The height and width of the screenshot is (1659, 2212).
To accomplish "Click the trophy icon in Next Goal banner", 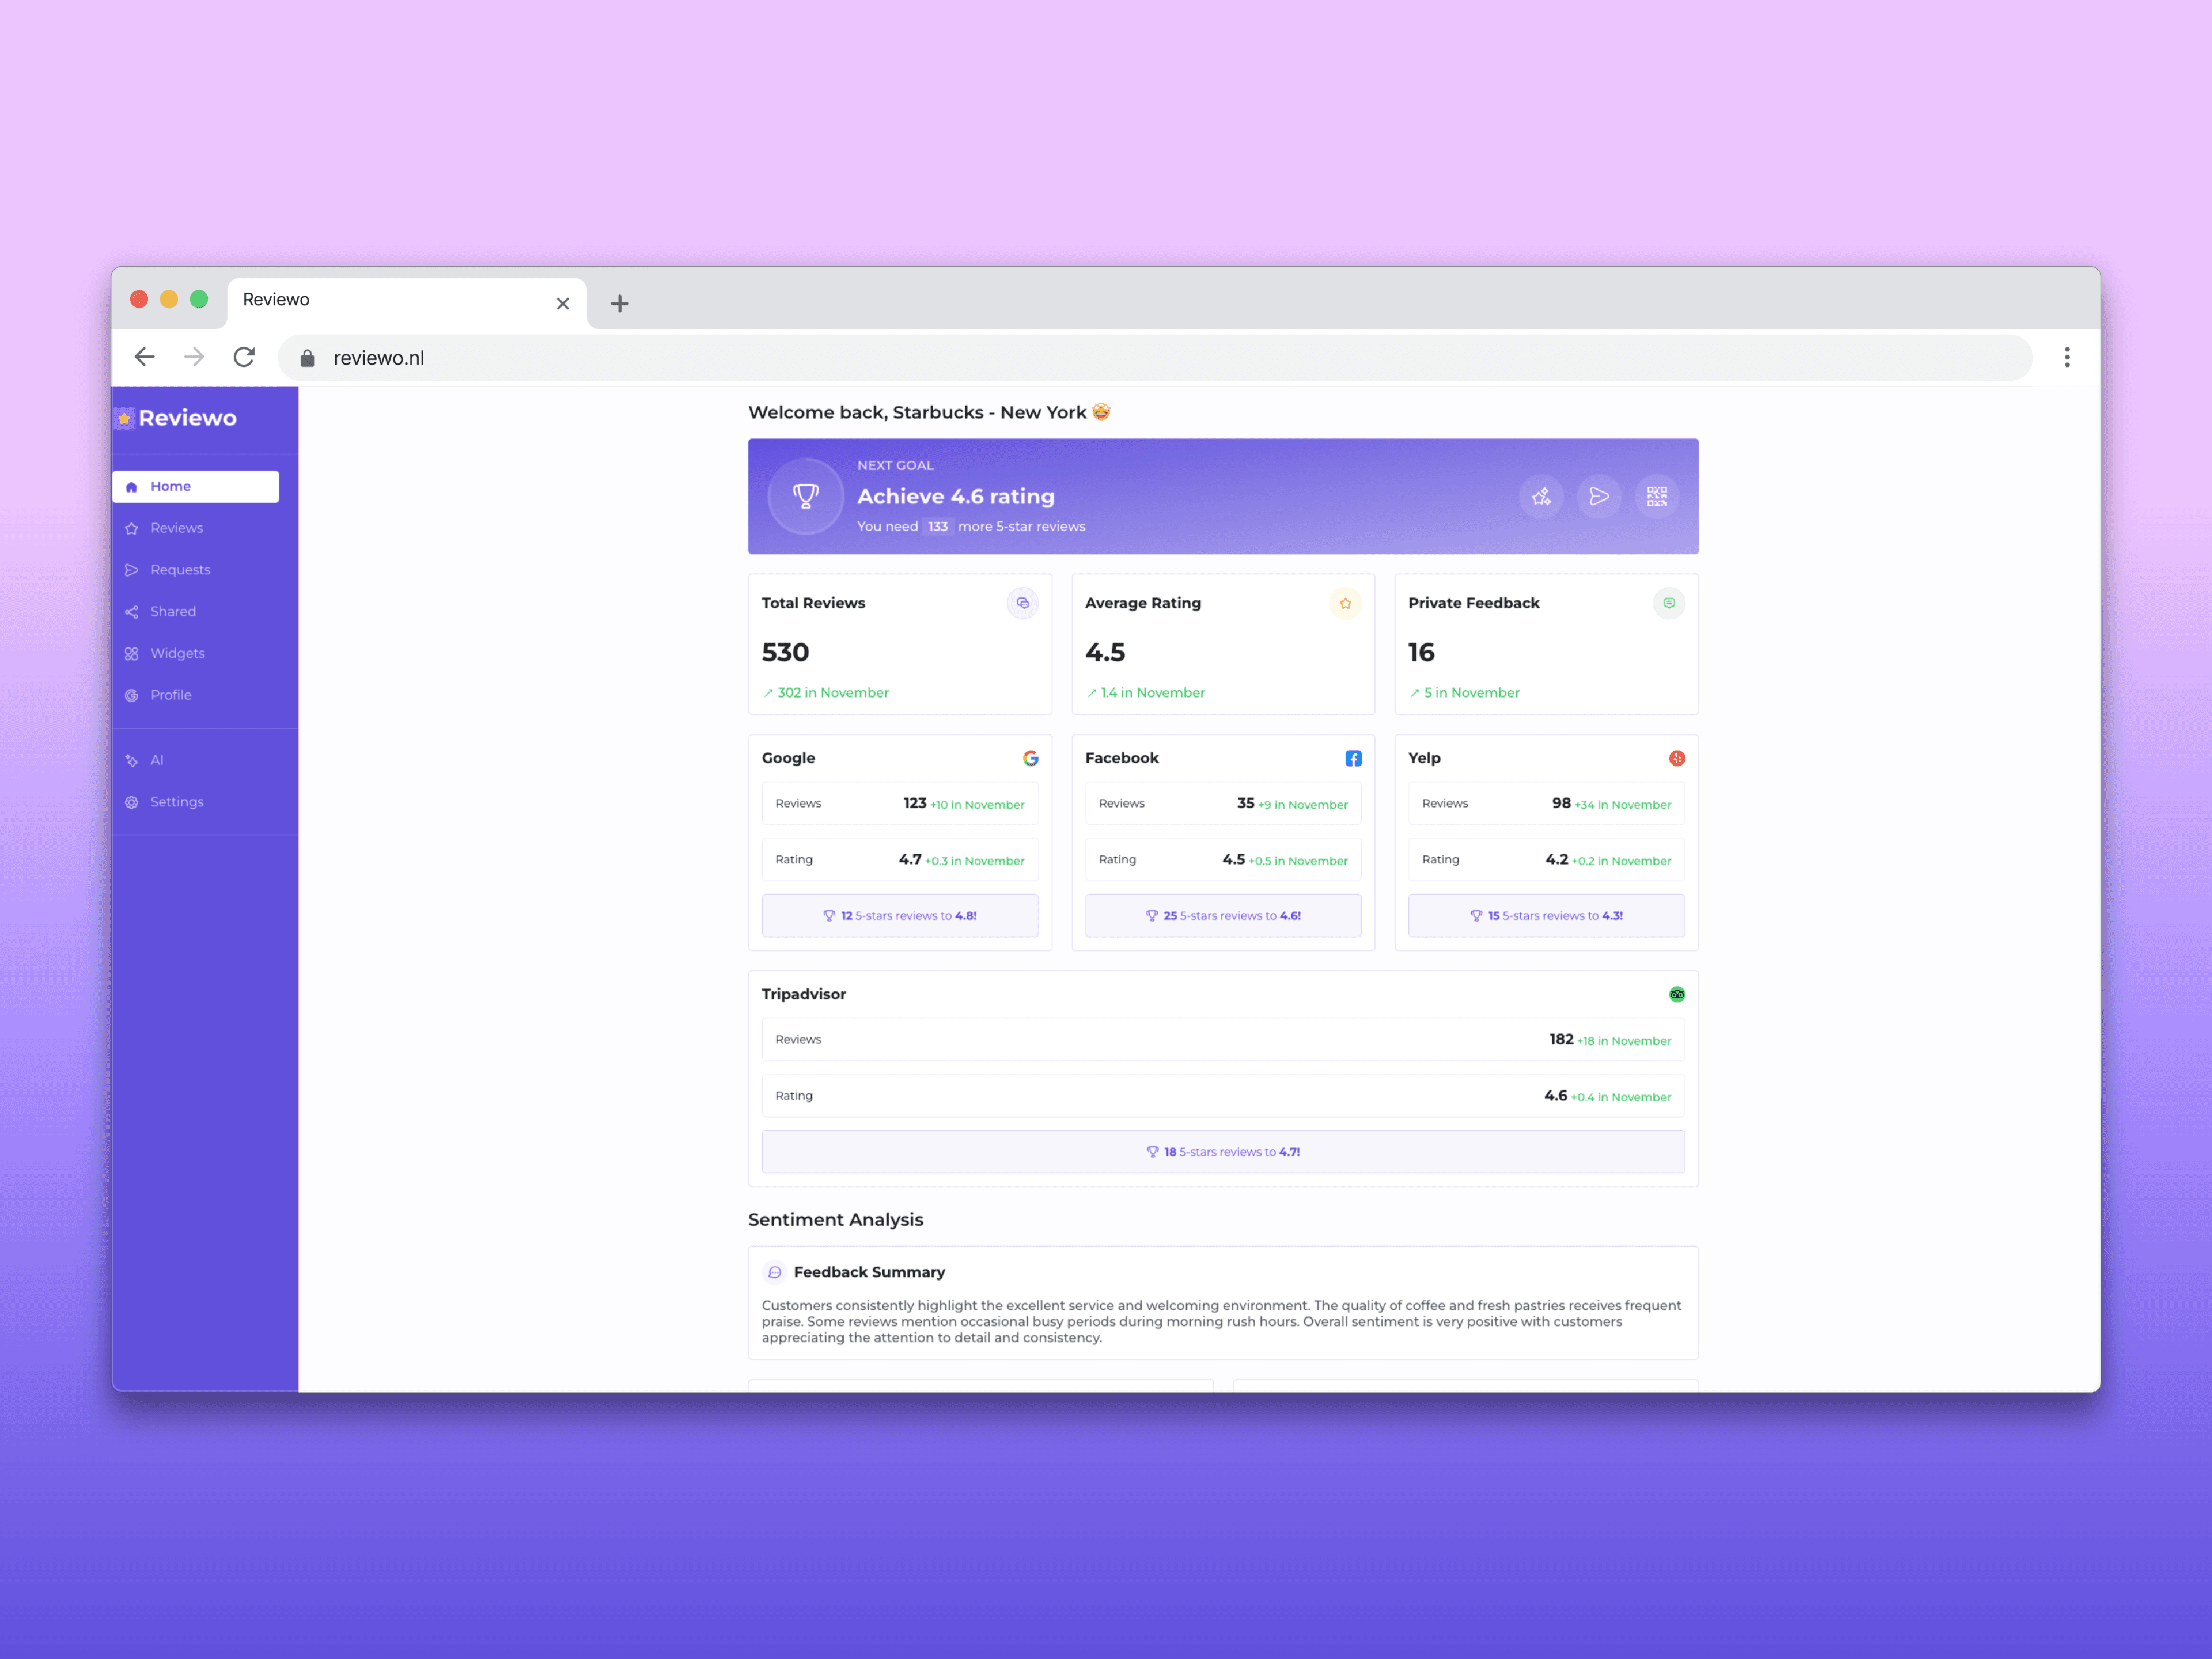I will (x=805, y=496).
